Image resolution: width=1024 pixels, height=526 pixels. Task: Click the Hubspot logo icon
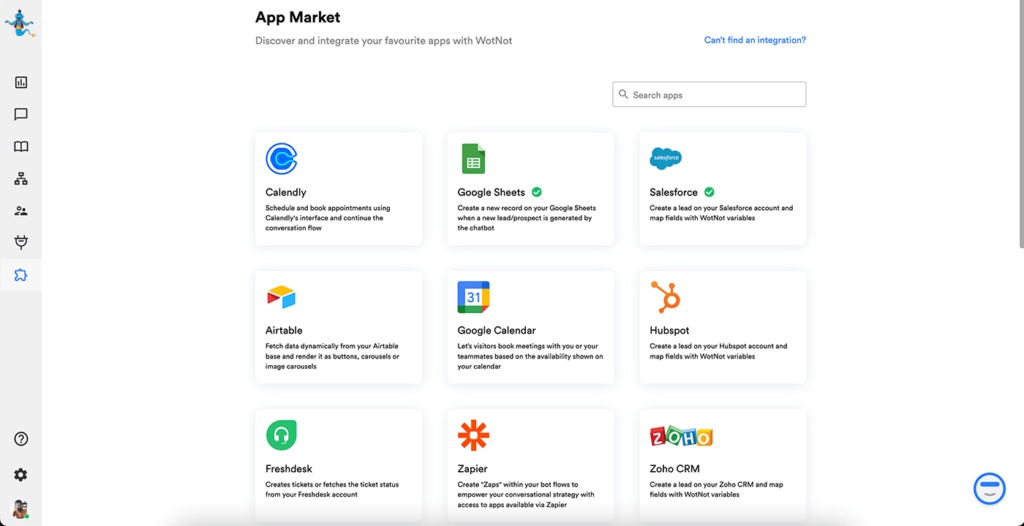pos(666,297)
